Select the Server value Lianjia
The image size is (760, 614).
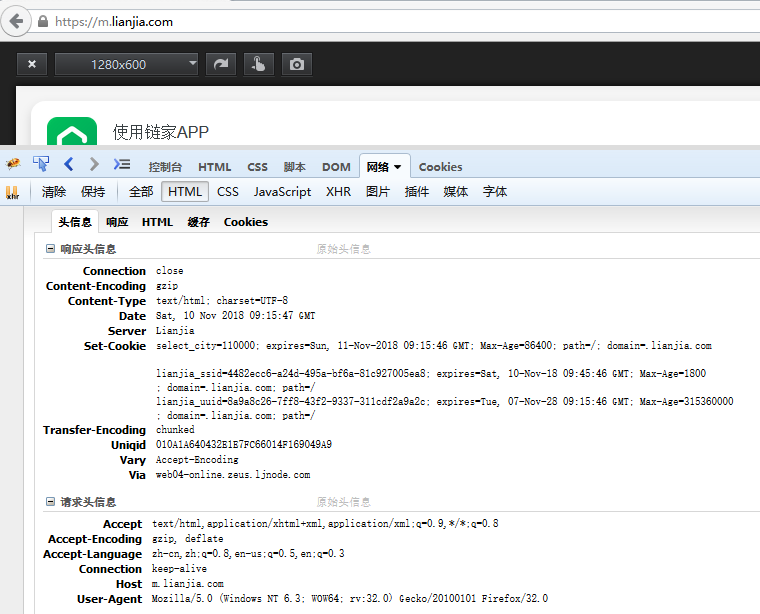(175, 331)
